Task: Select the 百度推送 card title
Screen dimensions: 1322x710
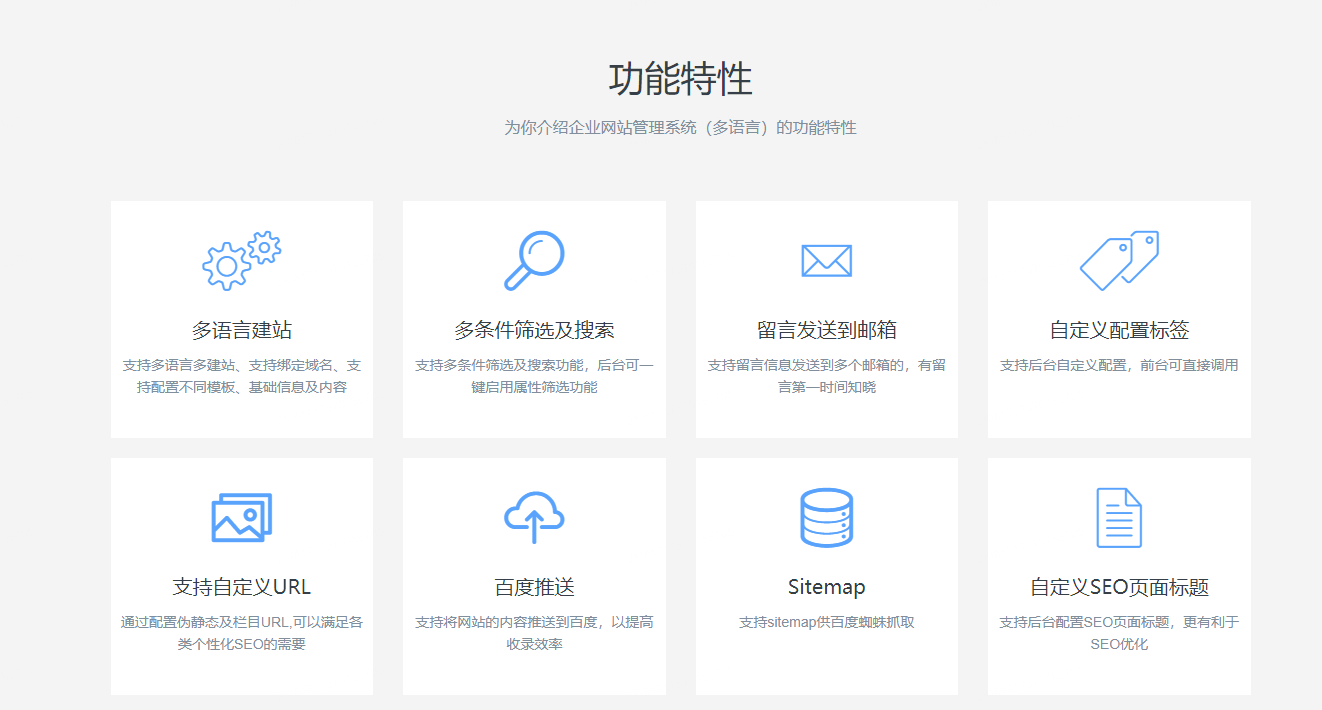Action: click(534, 587)
